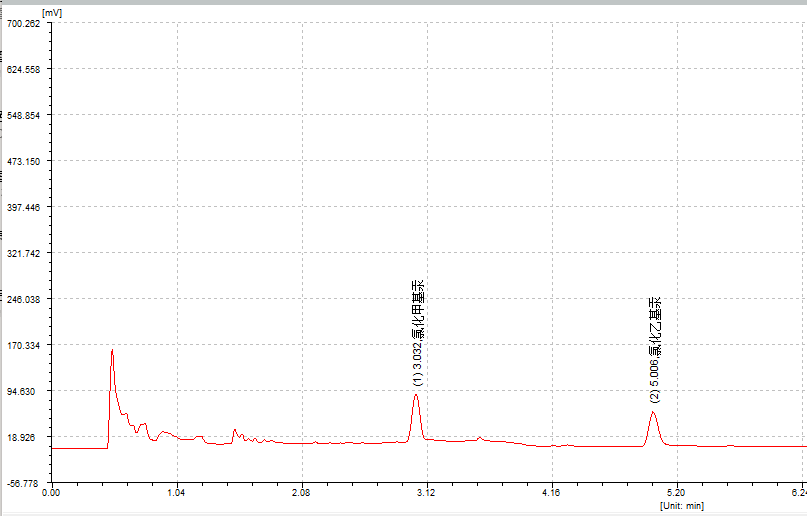Click the 624.558 y-axis tick label
This screenshot has height=516, width=807.
pyautogui.click(x=23, y=70)
